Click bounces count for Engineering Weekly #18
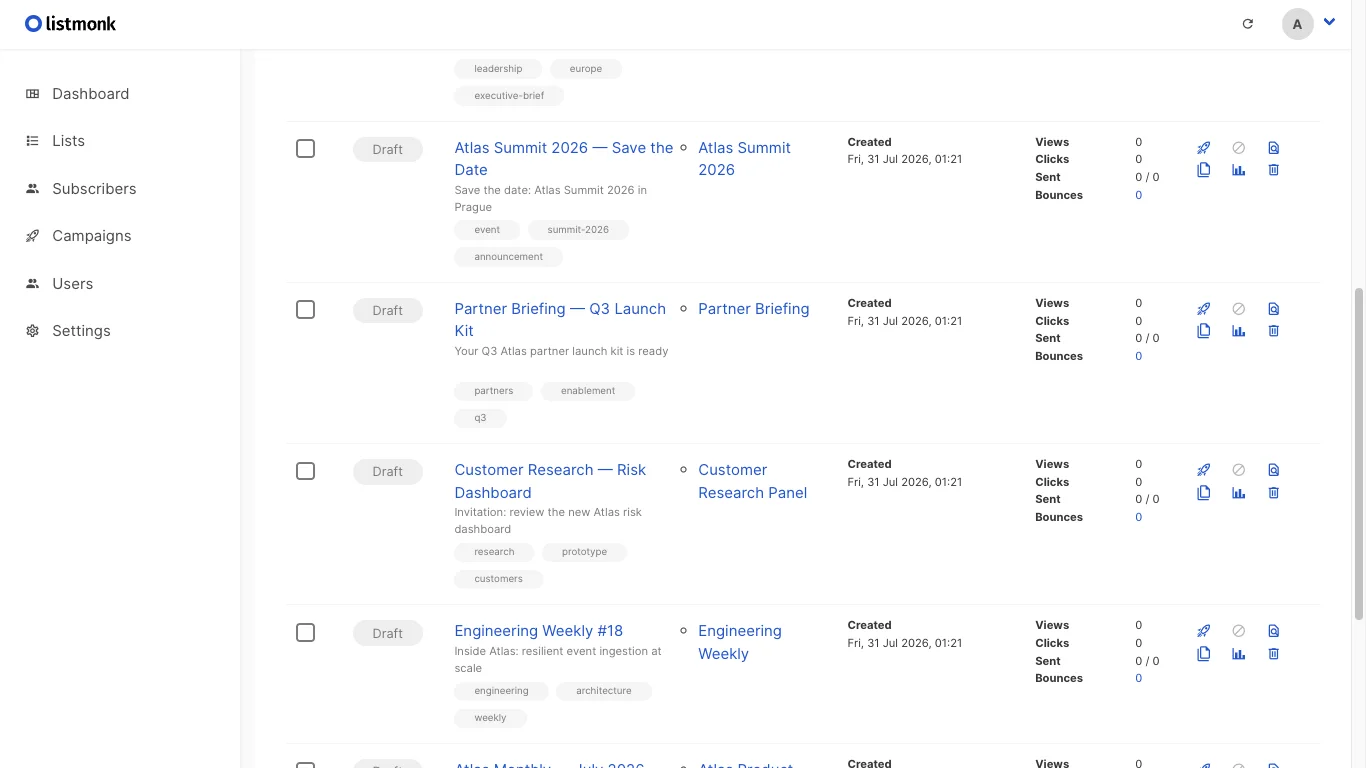Image resolution: width=1366 pixels, height=768 pixels. point(1138,678)
